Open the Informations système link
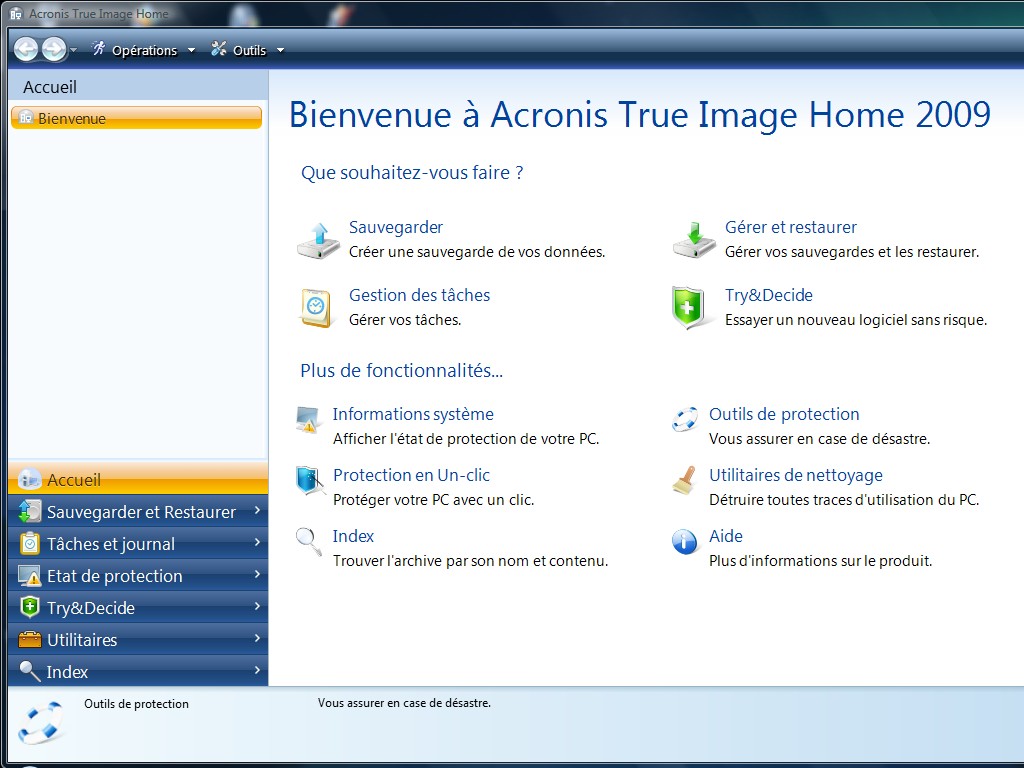Screen dimensions: 1024x768 [x=413, y=414]
